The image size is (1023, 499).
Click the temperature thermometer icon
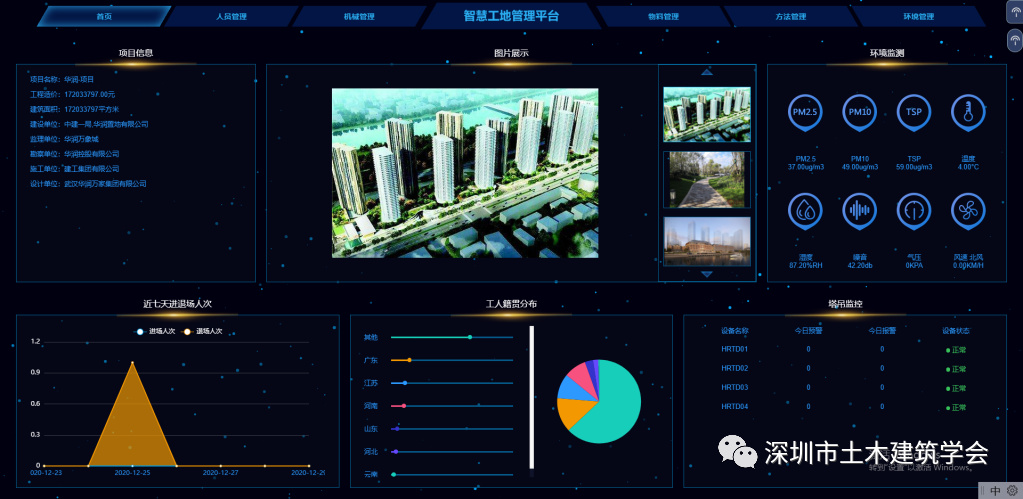coord(967,113)
